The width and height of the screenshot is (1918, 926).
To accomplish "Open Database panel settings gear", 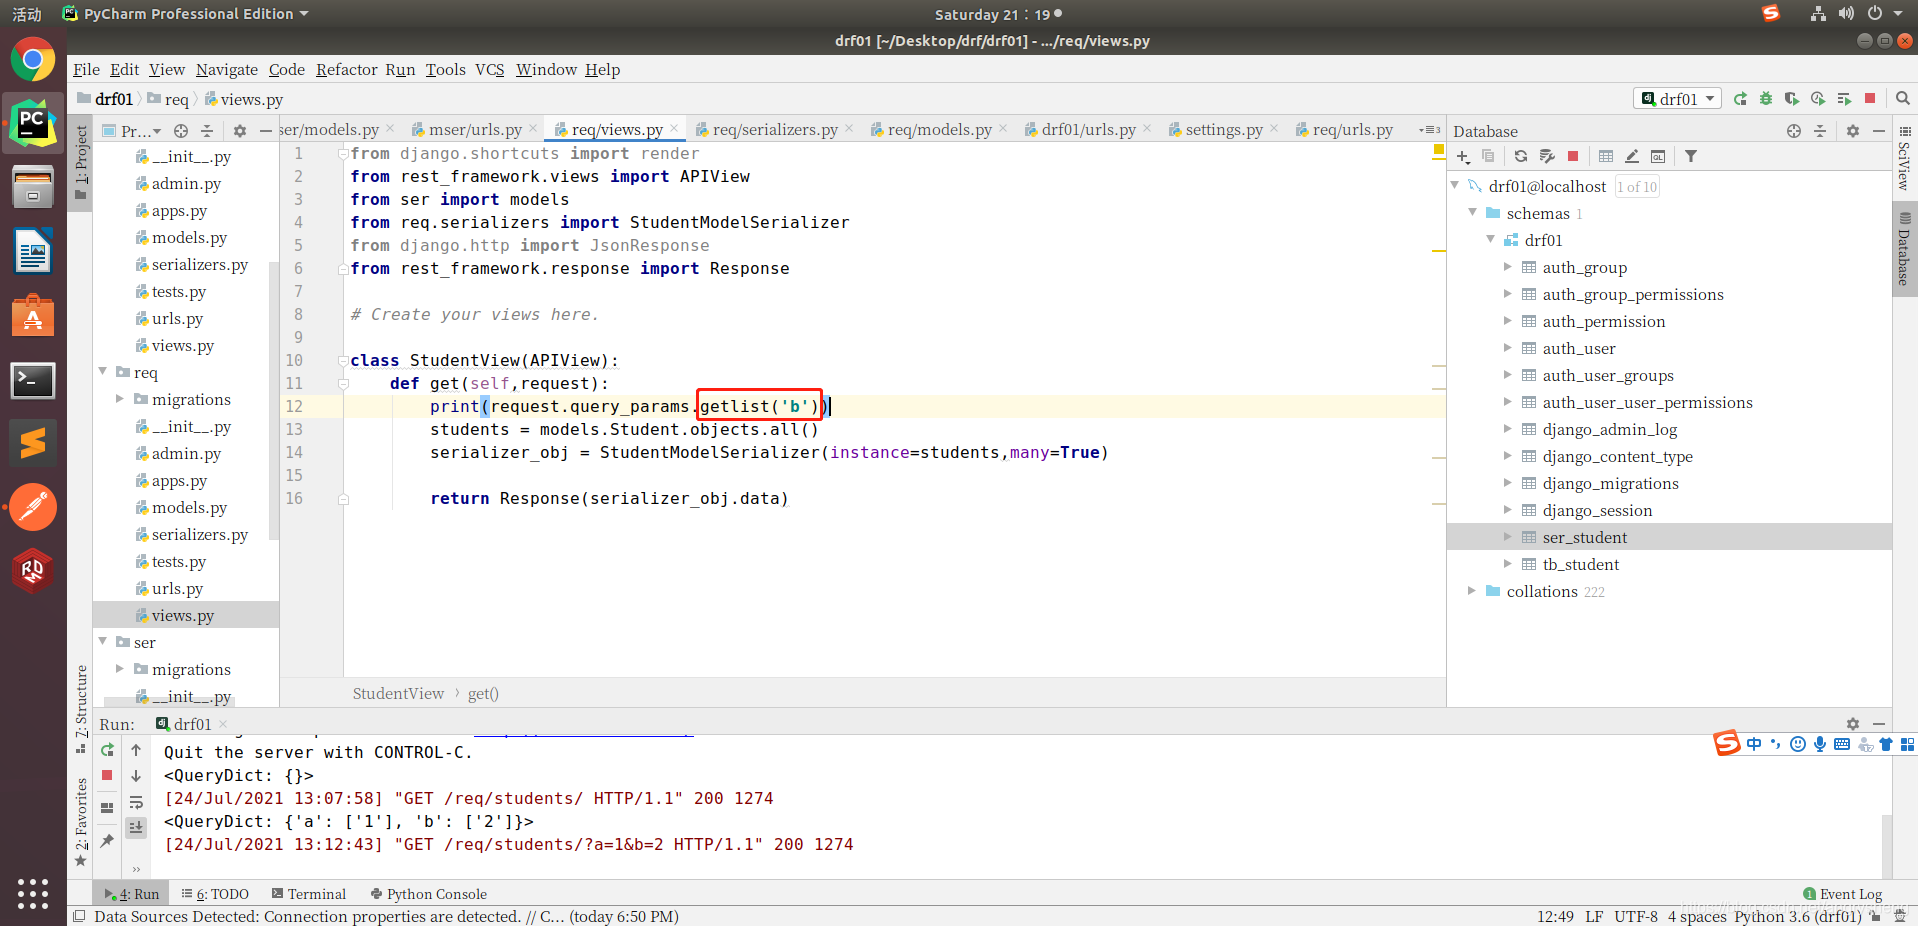I will coord(1853,131).
